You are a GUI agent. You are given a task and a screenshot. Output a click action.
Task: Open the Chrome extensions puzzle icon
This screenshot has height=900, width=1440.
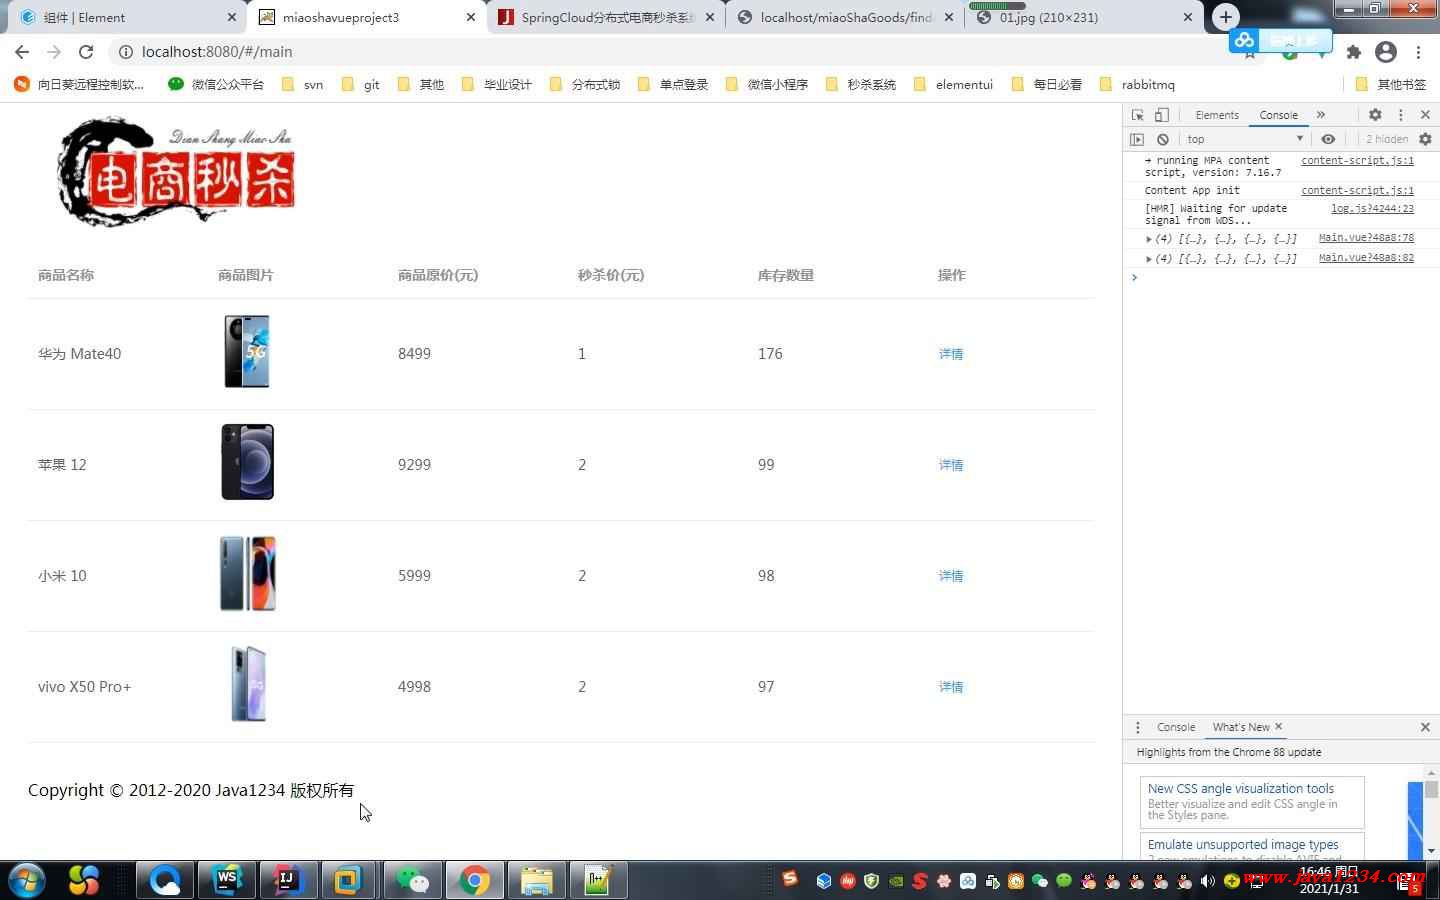1354,52
